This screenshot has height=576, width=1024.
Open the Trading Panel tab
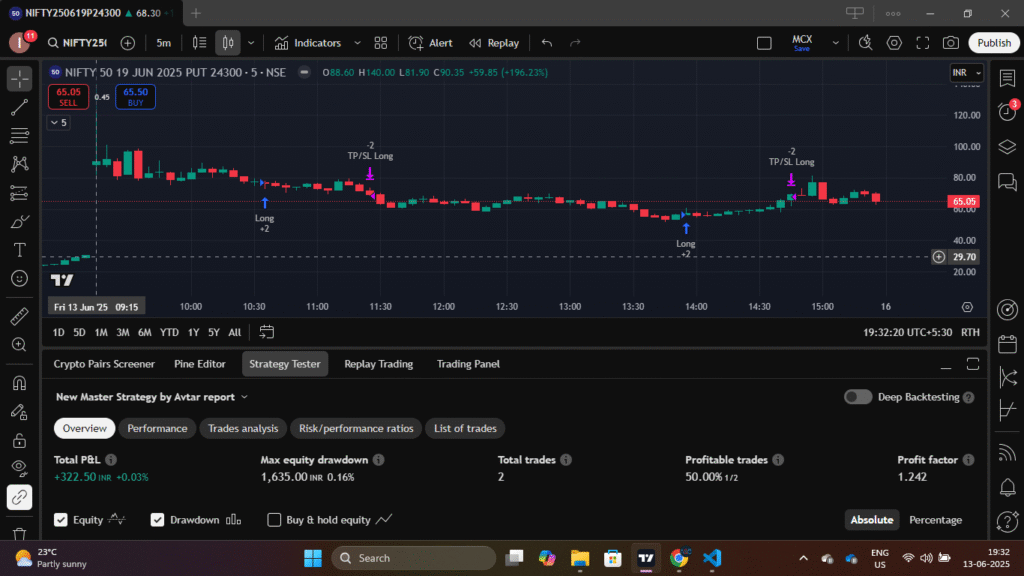[x=468, y=364]
